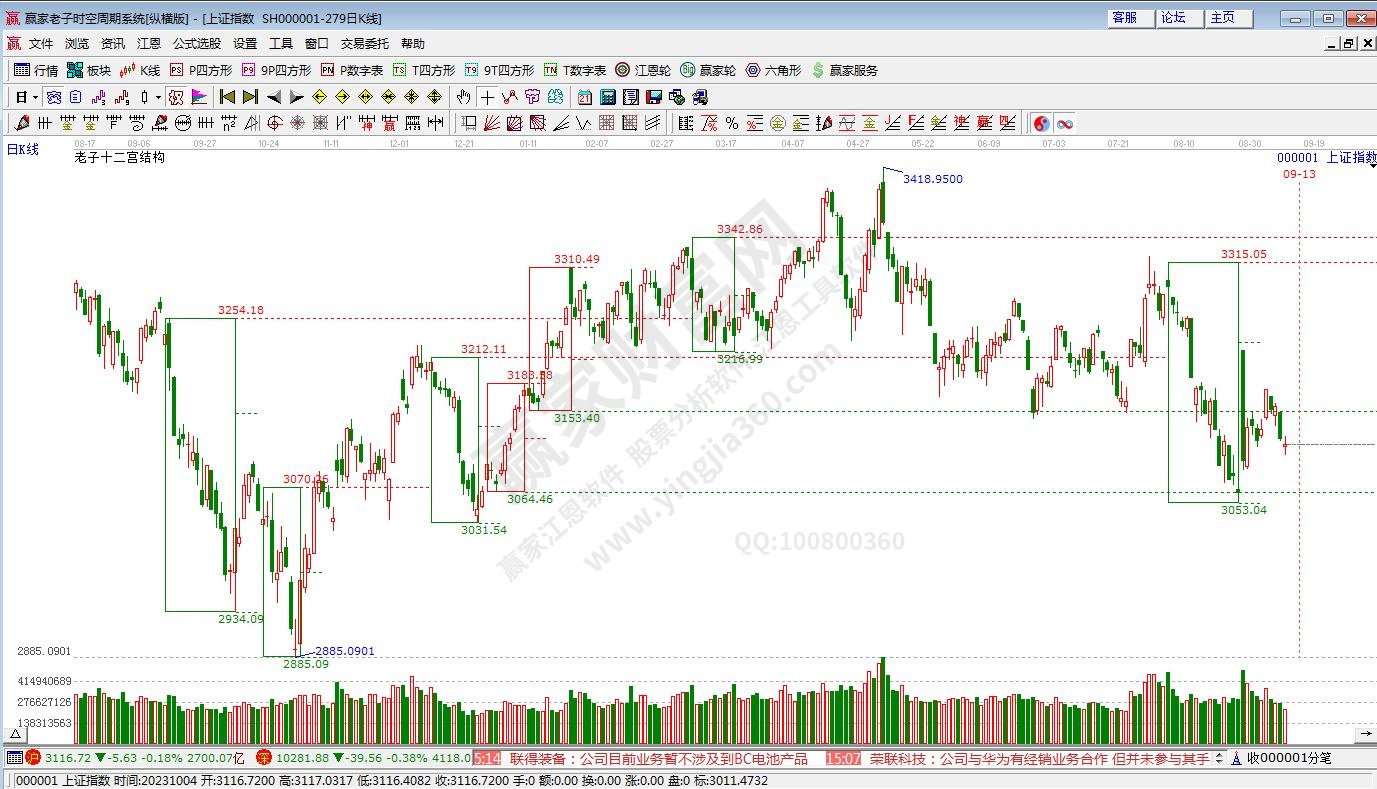Expand the 日 period dropdown arrow
This screenshot has height=789, width=1377.
[35, 97]
